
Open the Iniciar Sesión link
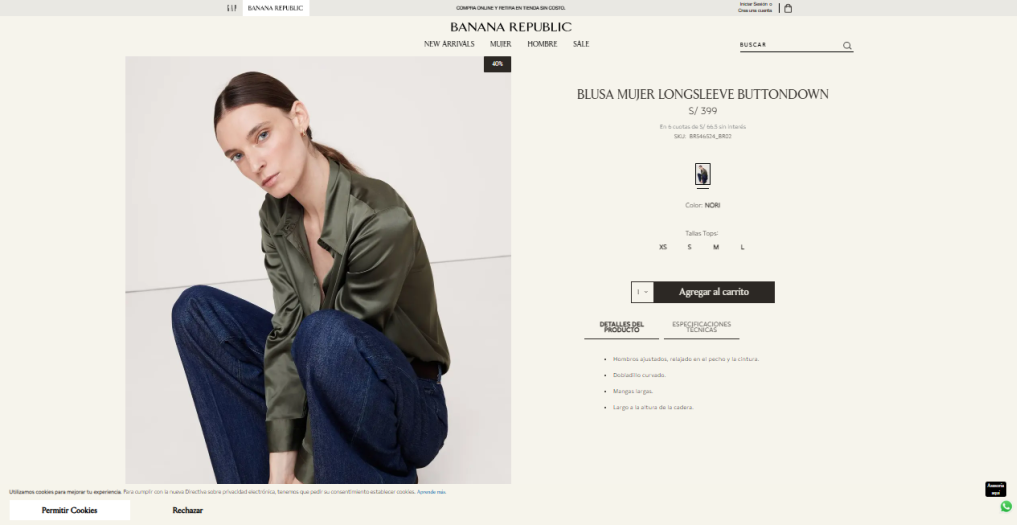[x=756, y=4]
